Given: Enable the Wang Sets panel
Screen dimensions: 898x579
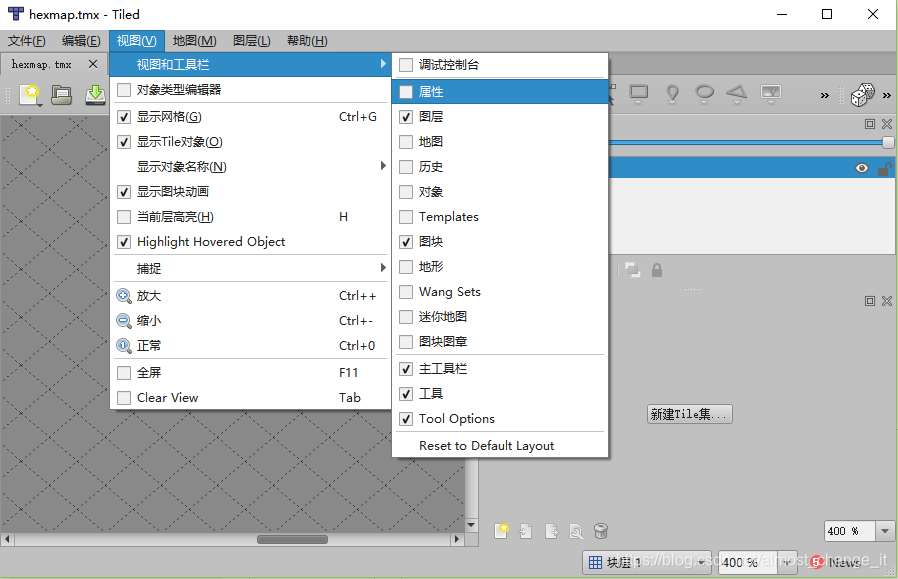Looking at the screenshot, I should coord(405,292).
